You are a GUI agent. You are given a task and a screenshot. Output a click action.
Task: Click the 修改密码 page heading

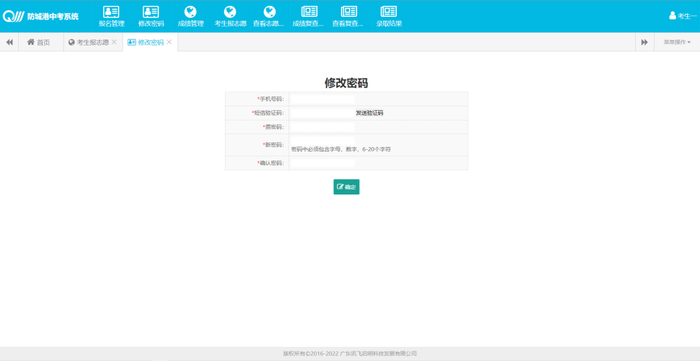[346, 83]
